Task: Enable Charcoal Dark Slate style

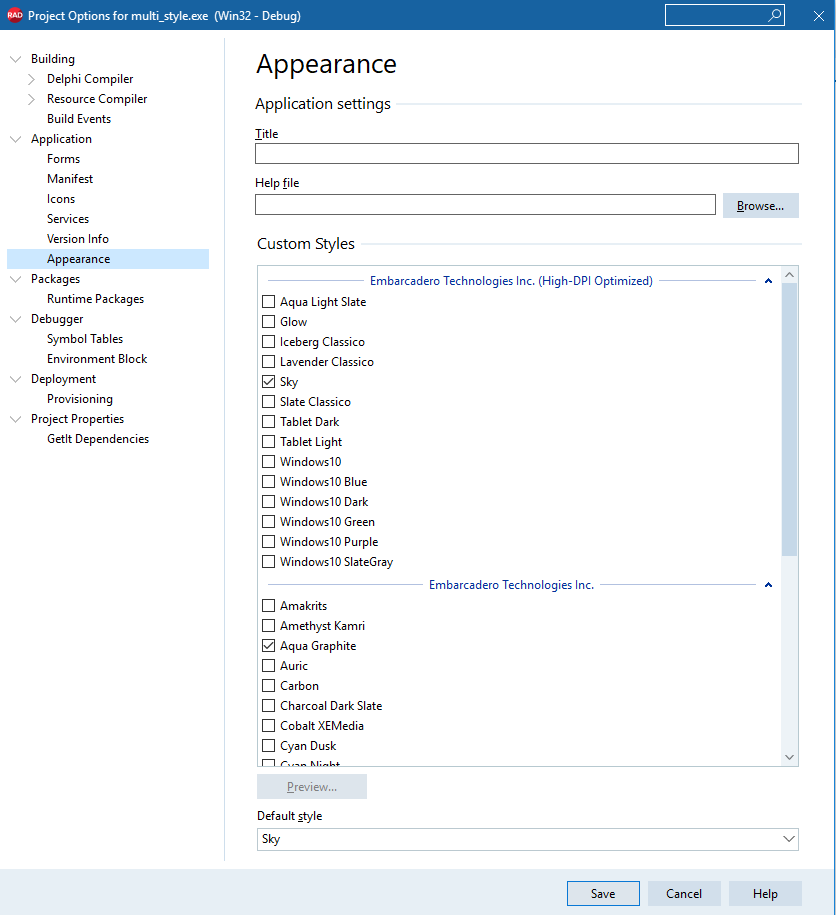Action: [268, 706]
